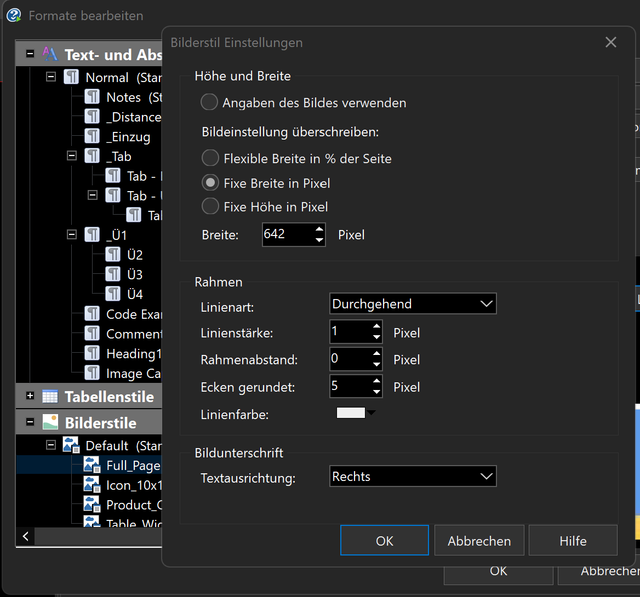
Task: Open the Linienfarbe color swatch picker
Action: tap(355, 413)
